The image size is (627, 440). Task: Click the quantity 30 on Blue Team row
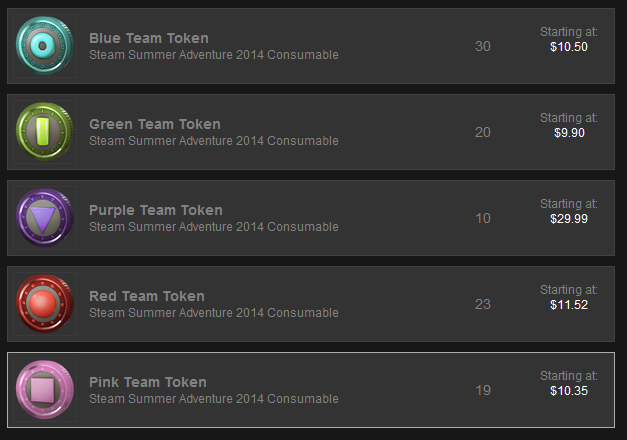pyautogui.click(x=483, y=46)
